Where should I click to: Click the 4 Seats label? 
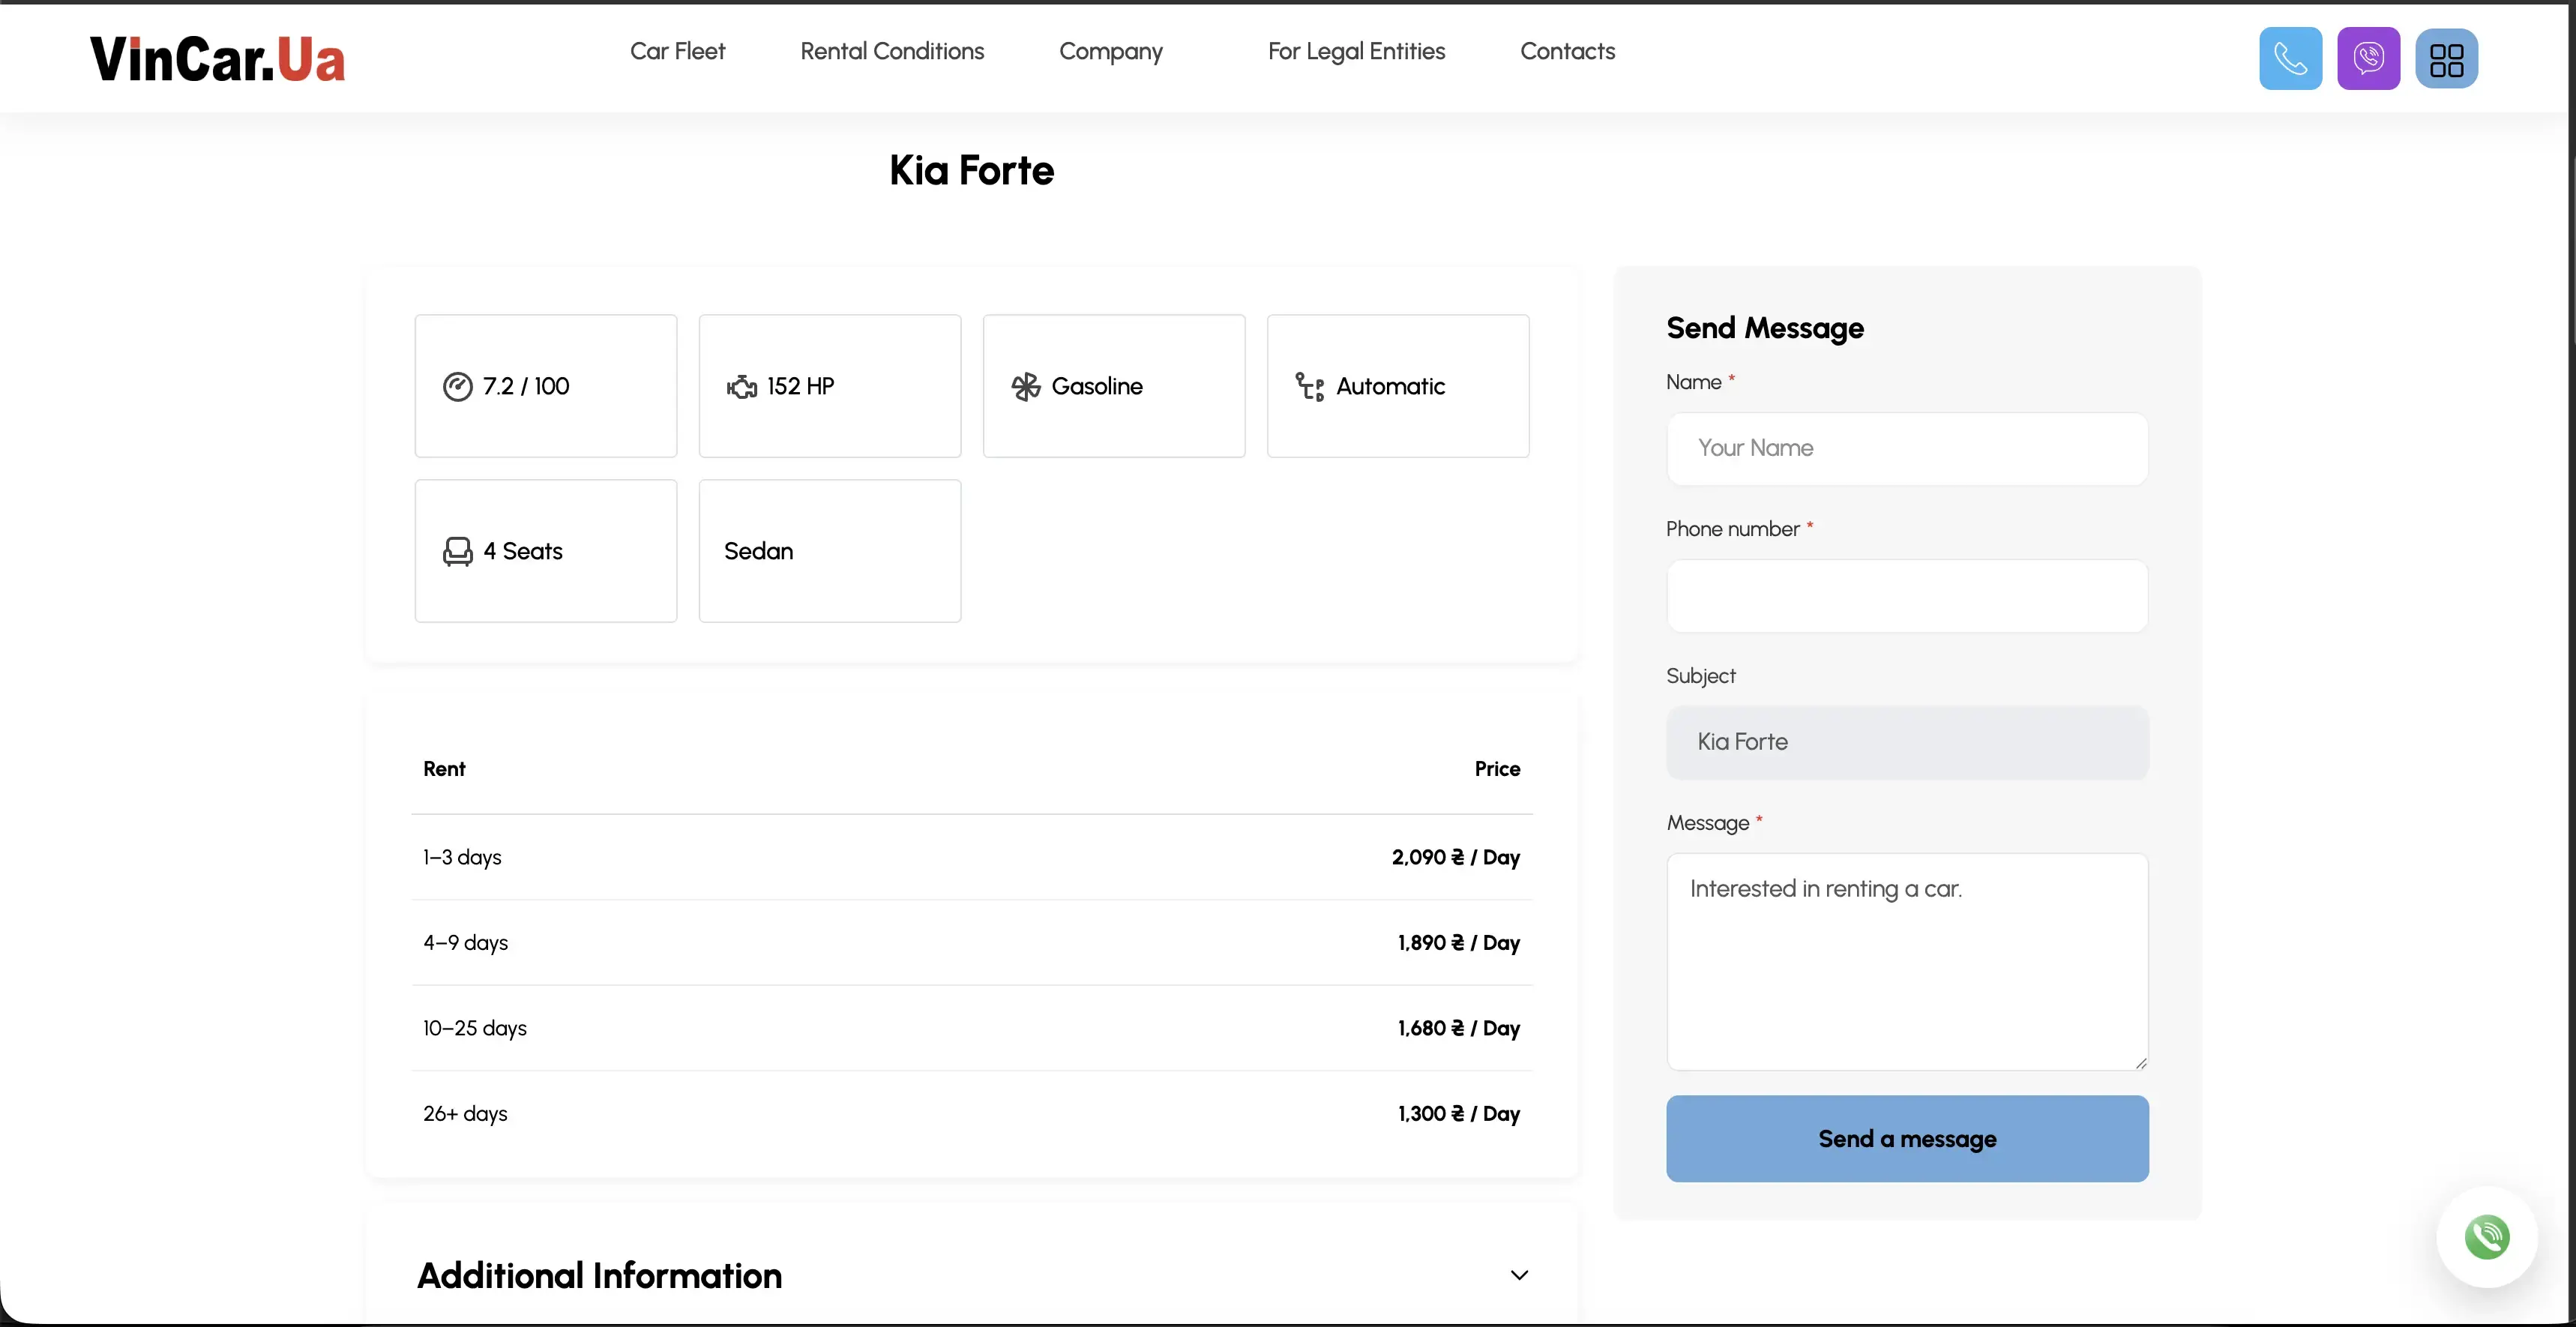(523, 552)
